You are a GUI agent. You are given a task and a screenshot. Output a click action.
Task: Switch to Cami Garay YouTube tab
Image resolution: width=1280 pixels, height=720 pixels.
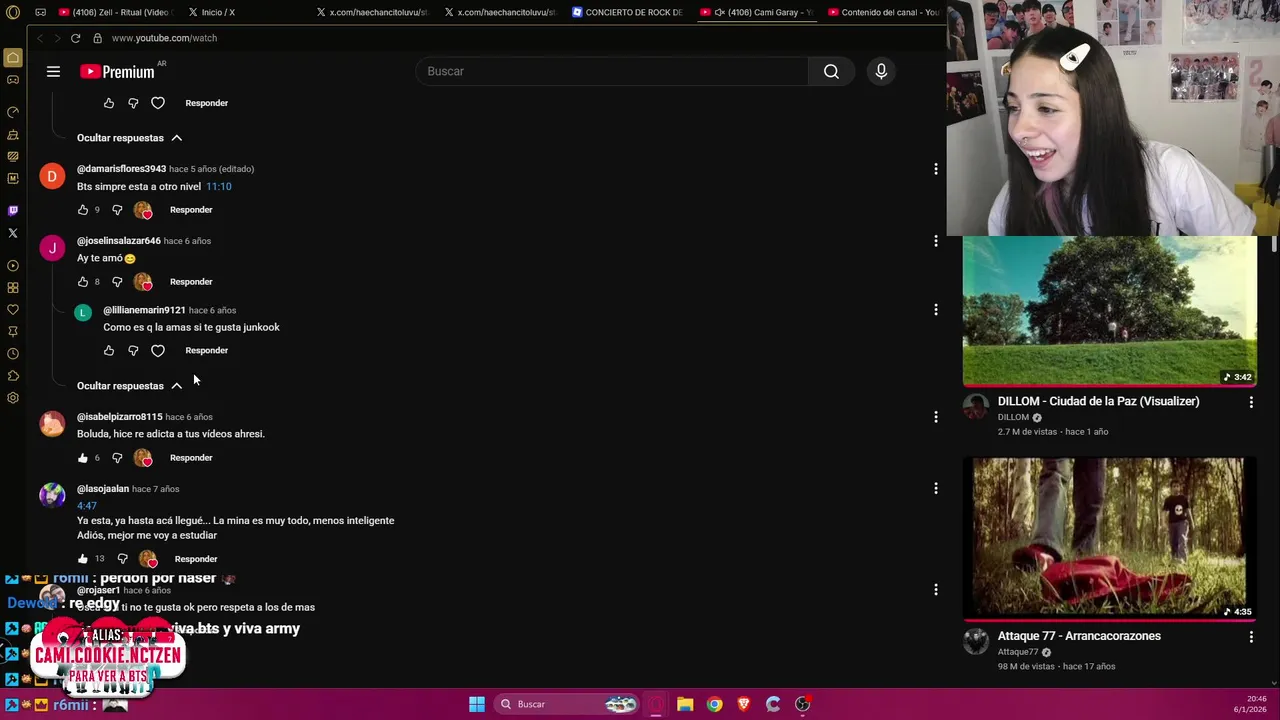pos(756,12)
